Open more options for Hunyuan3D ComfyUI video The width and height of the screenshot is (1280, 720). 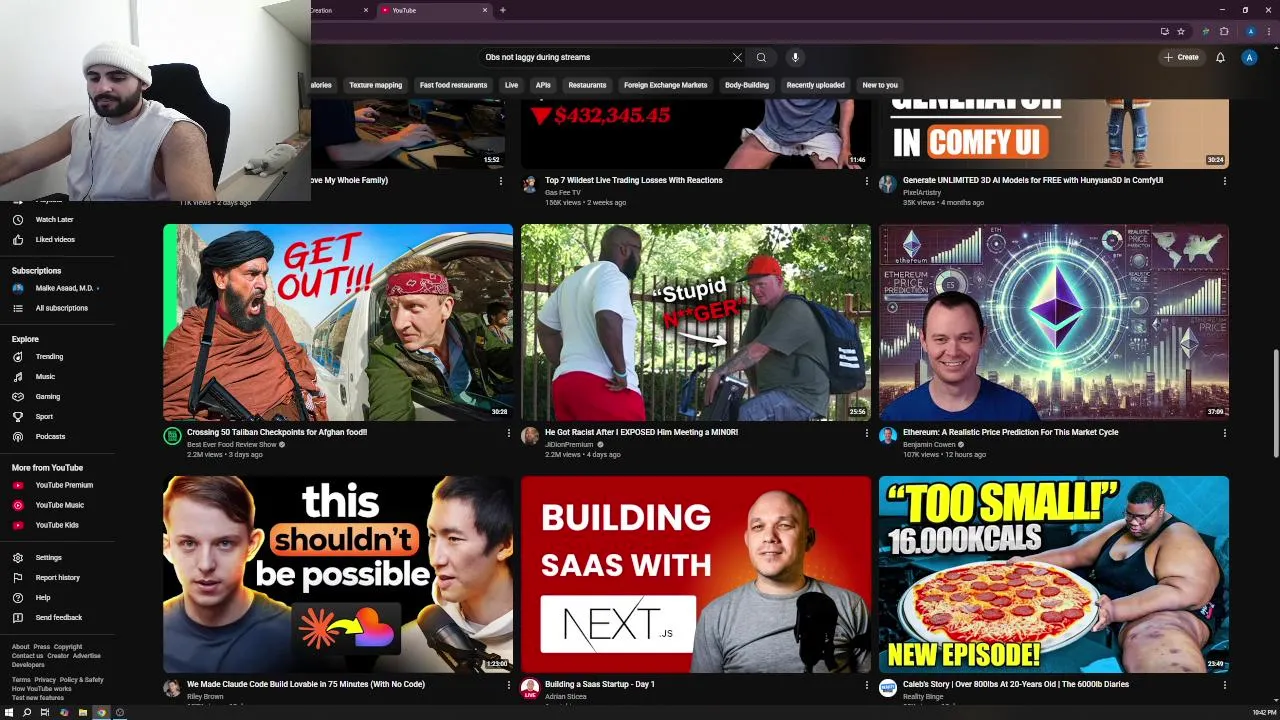[1224, 181]
